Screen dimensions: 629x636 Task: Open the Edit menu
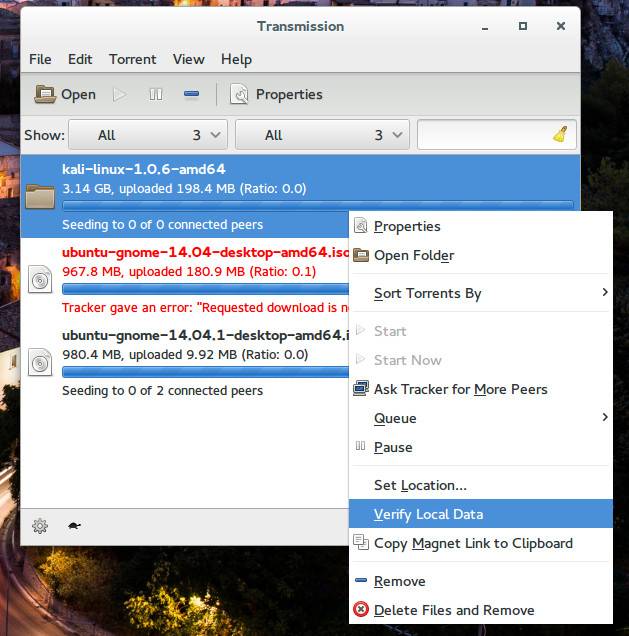(x=80, y=60)
